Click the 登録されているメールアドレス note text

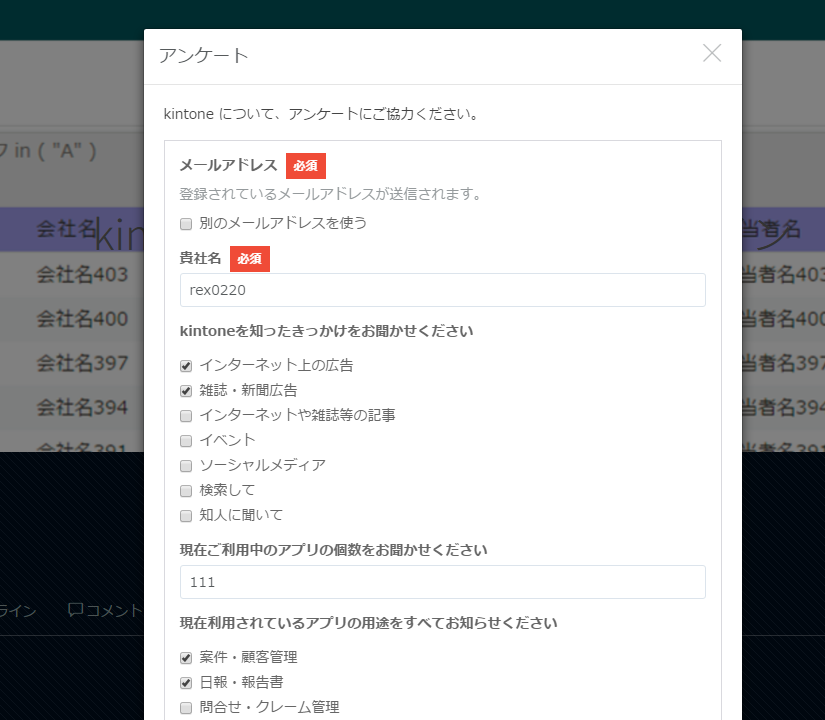point(330,194)
